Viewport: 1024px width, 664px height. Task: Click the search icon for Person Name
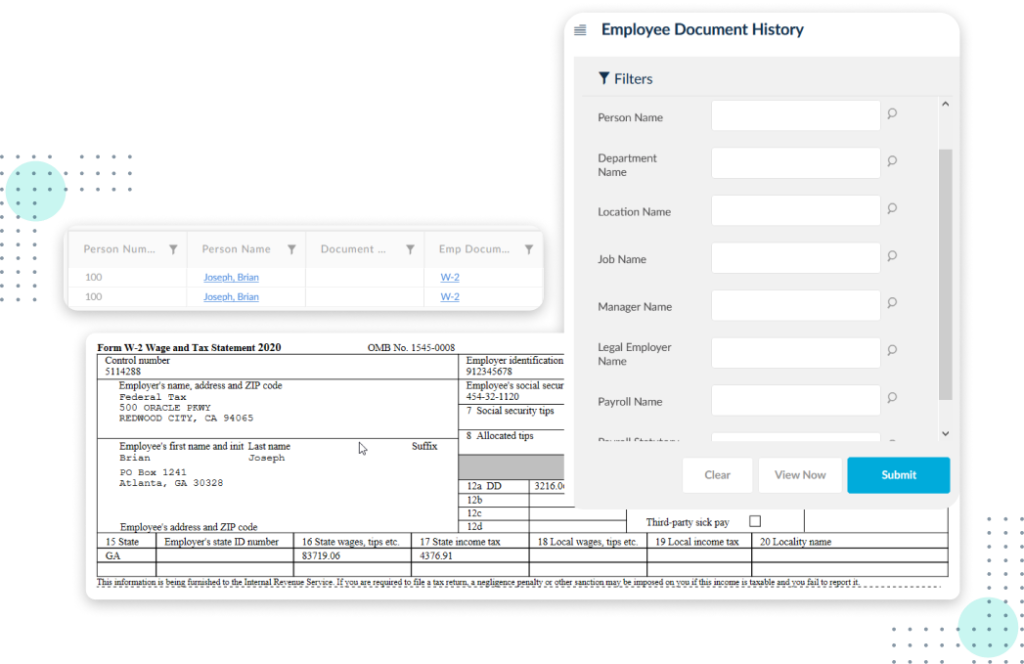892,114
